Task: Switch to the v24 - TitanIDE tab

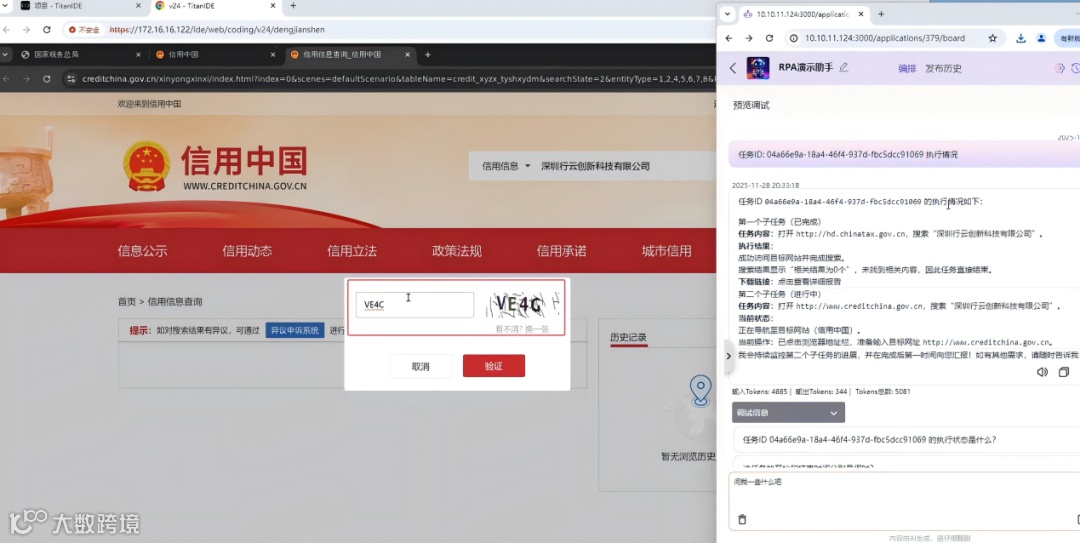Action: (216, 6)
